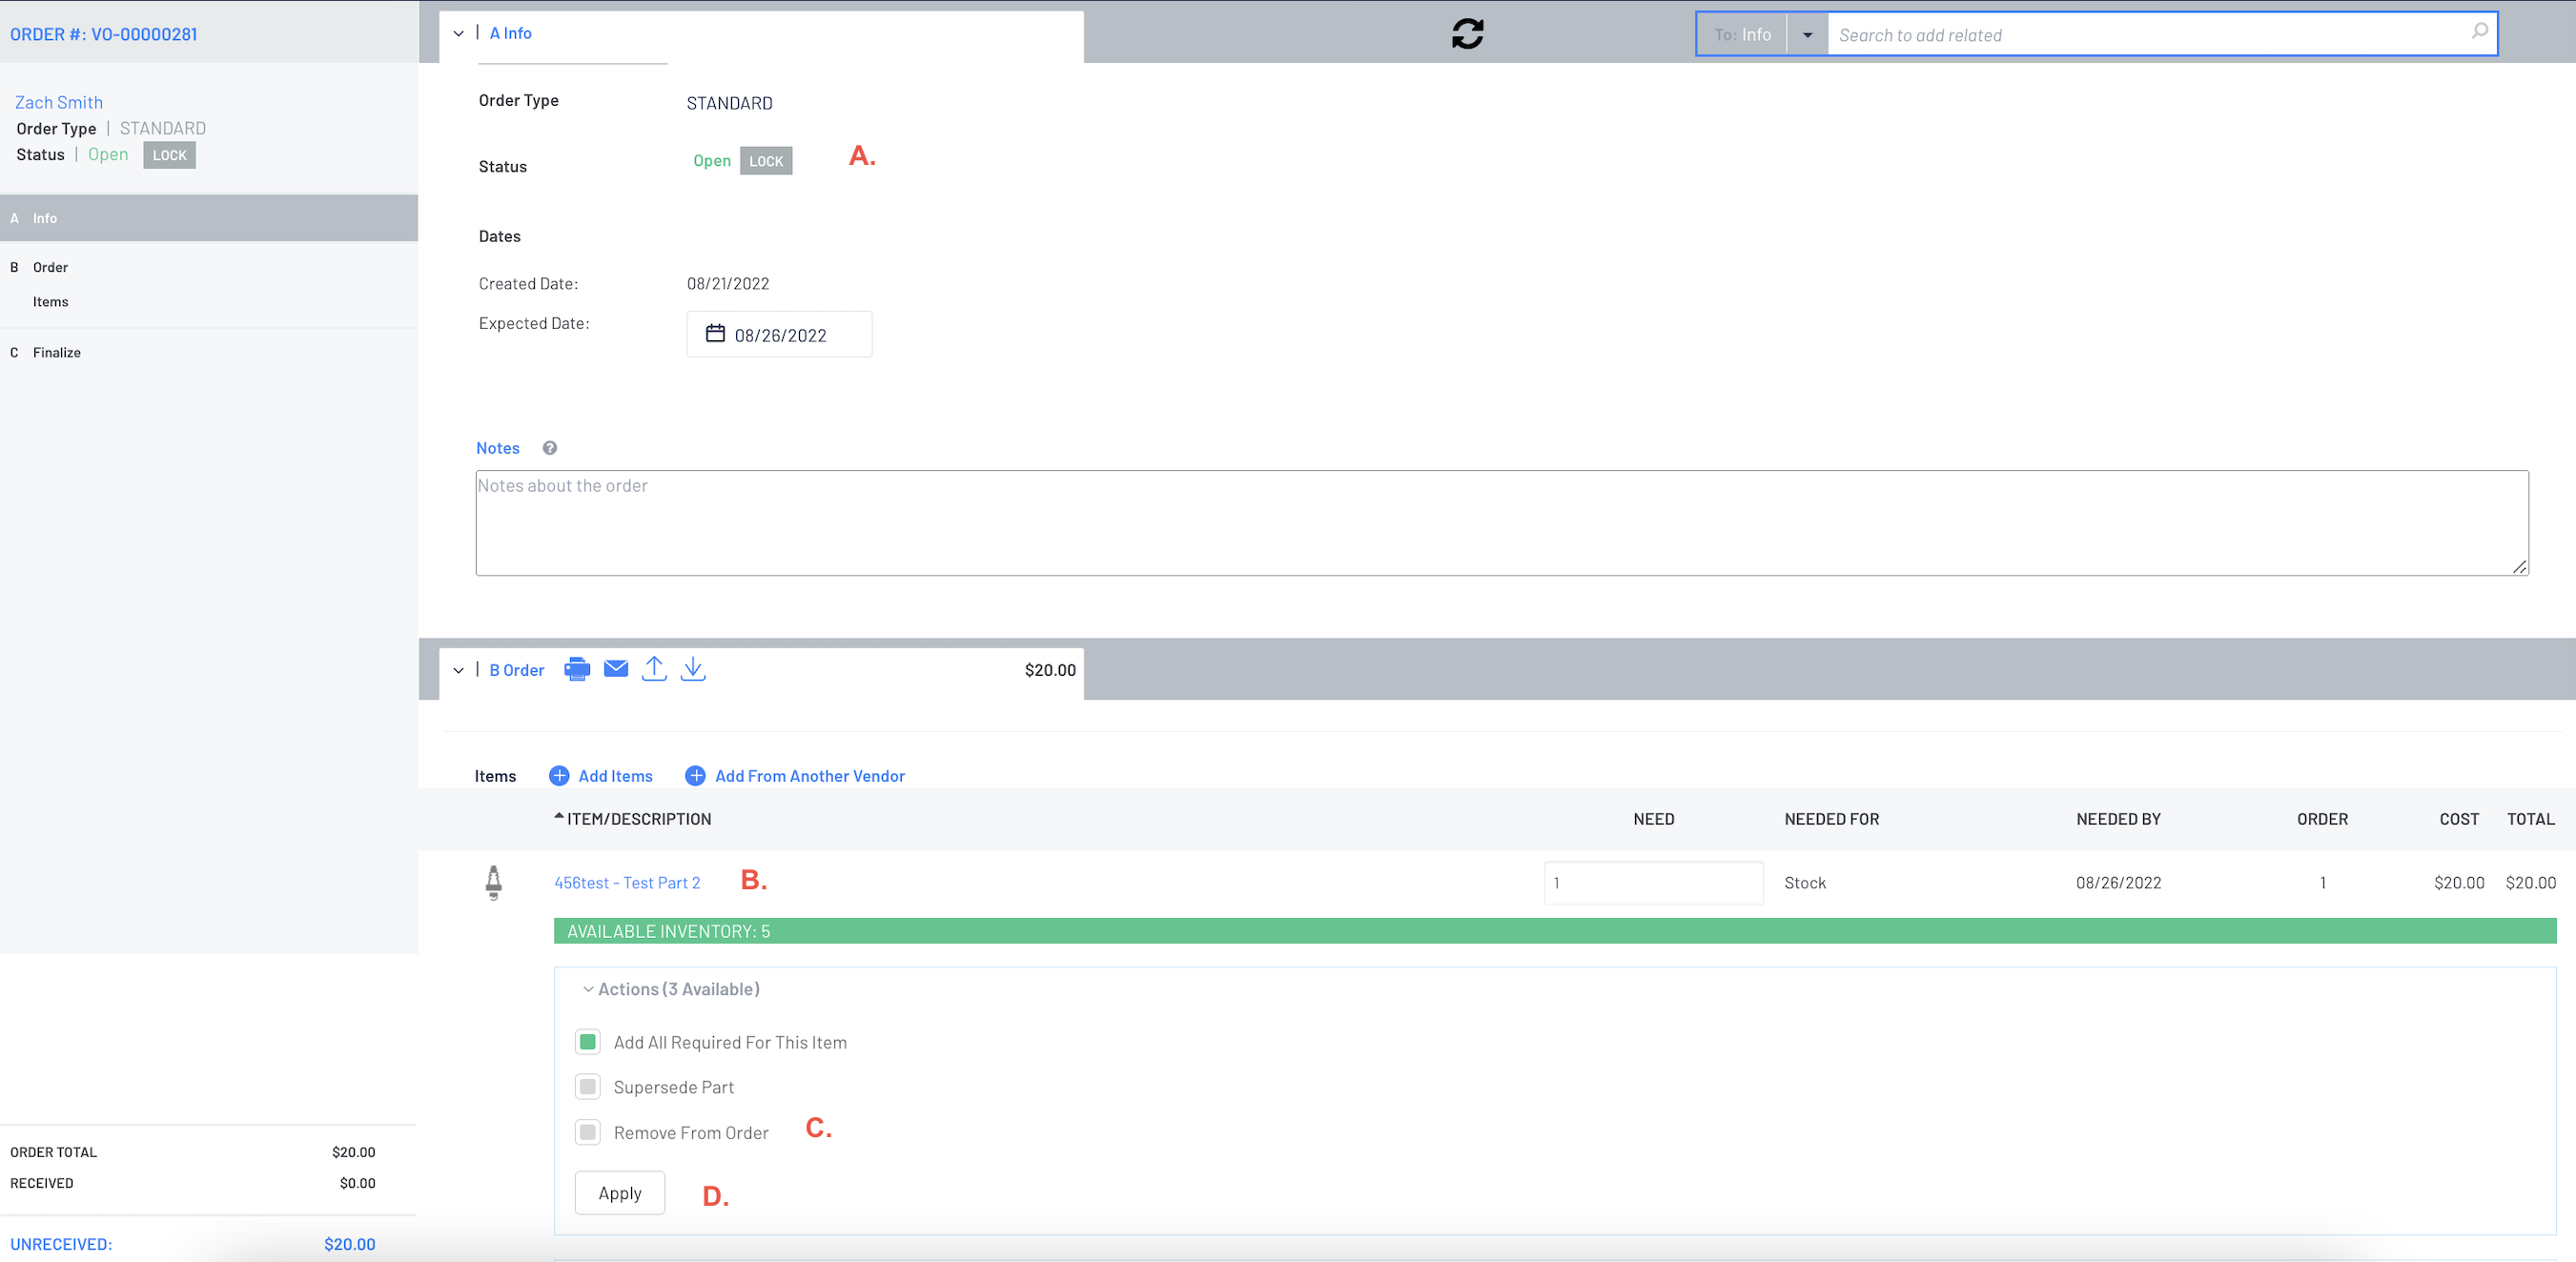Sort by the Item/Description column arrow
This screenshot has width=2576, height=1262.
click(559, 817)
